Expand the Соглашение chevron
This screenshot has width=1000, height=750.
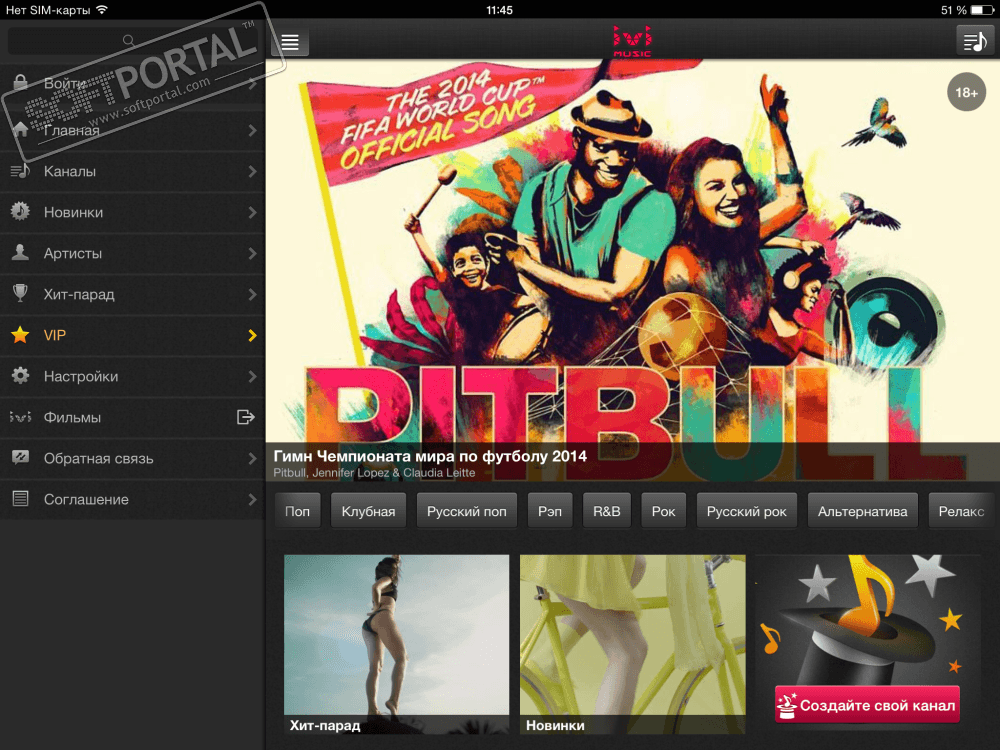(253, 499)
